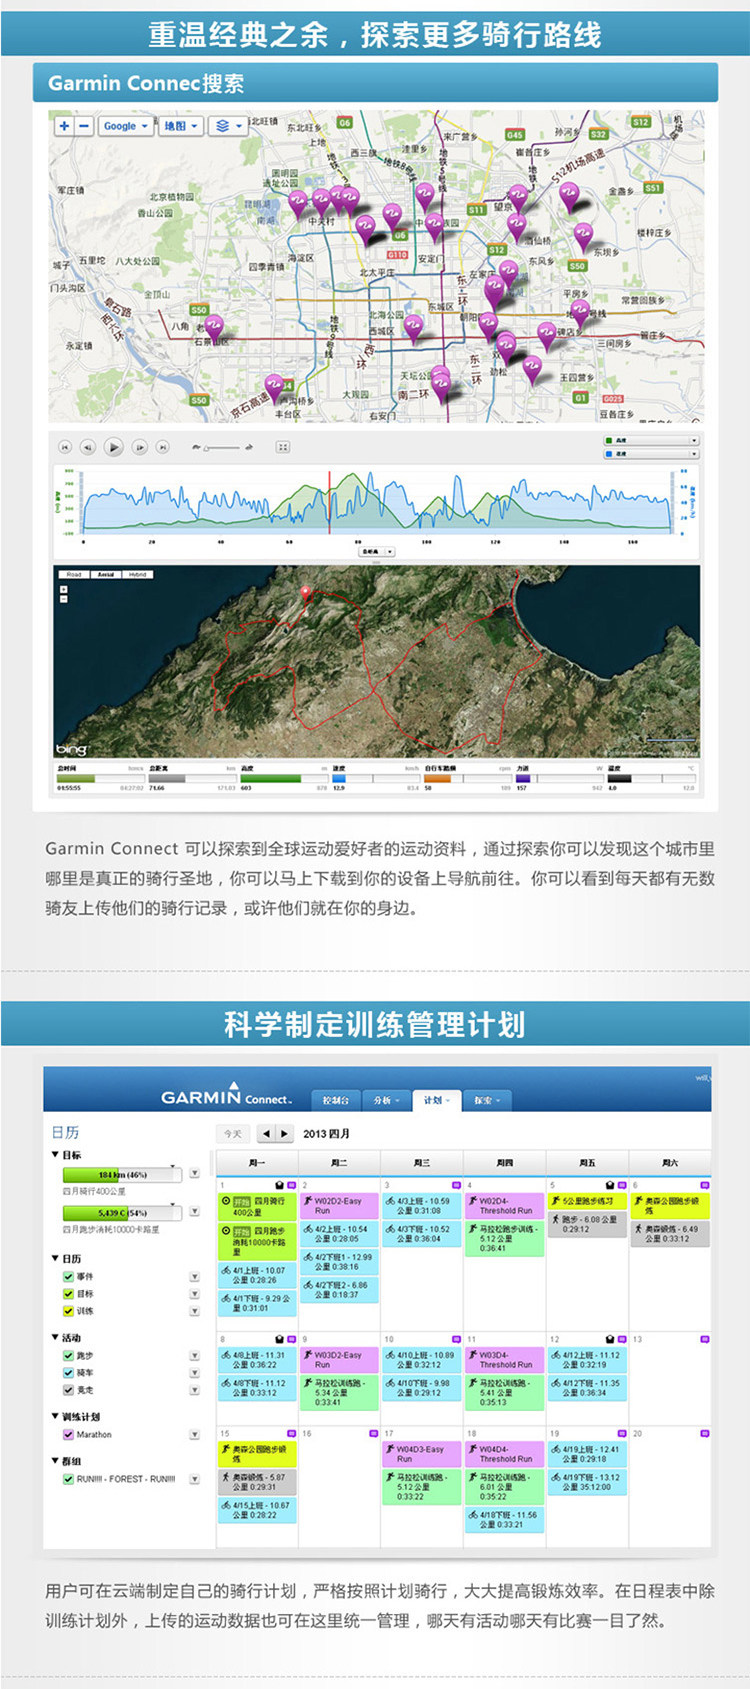Zoom in the Beijing map with plus button
Image resolution: width=750 pixels, height=1689 pixels.
(x=64, y=126)
